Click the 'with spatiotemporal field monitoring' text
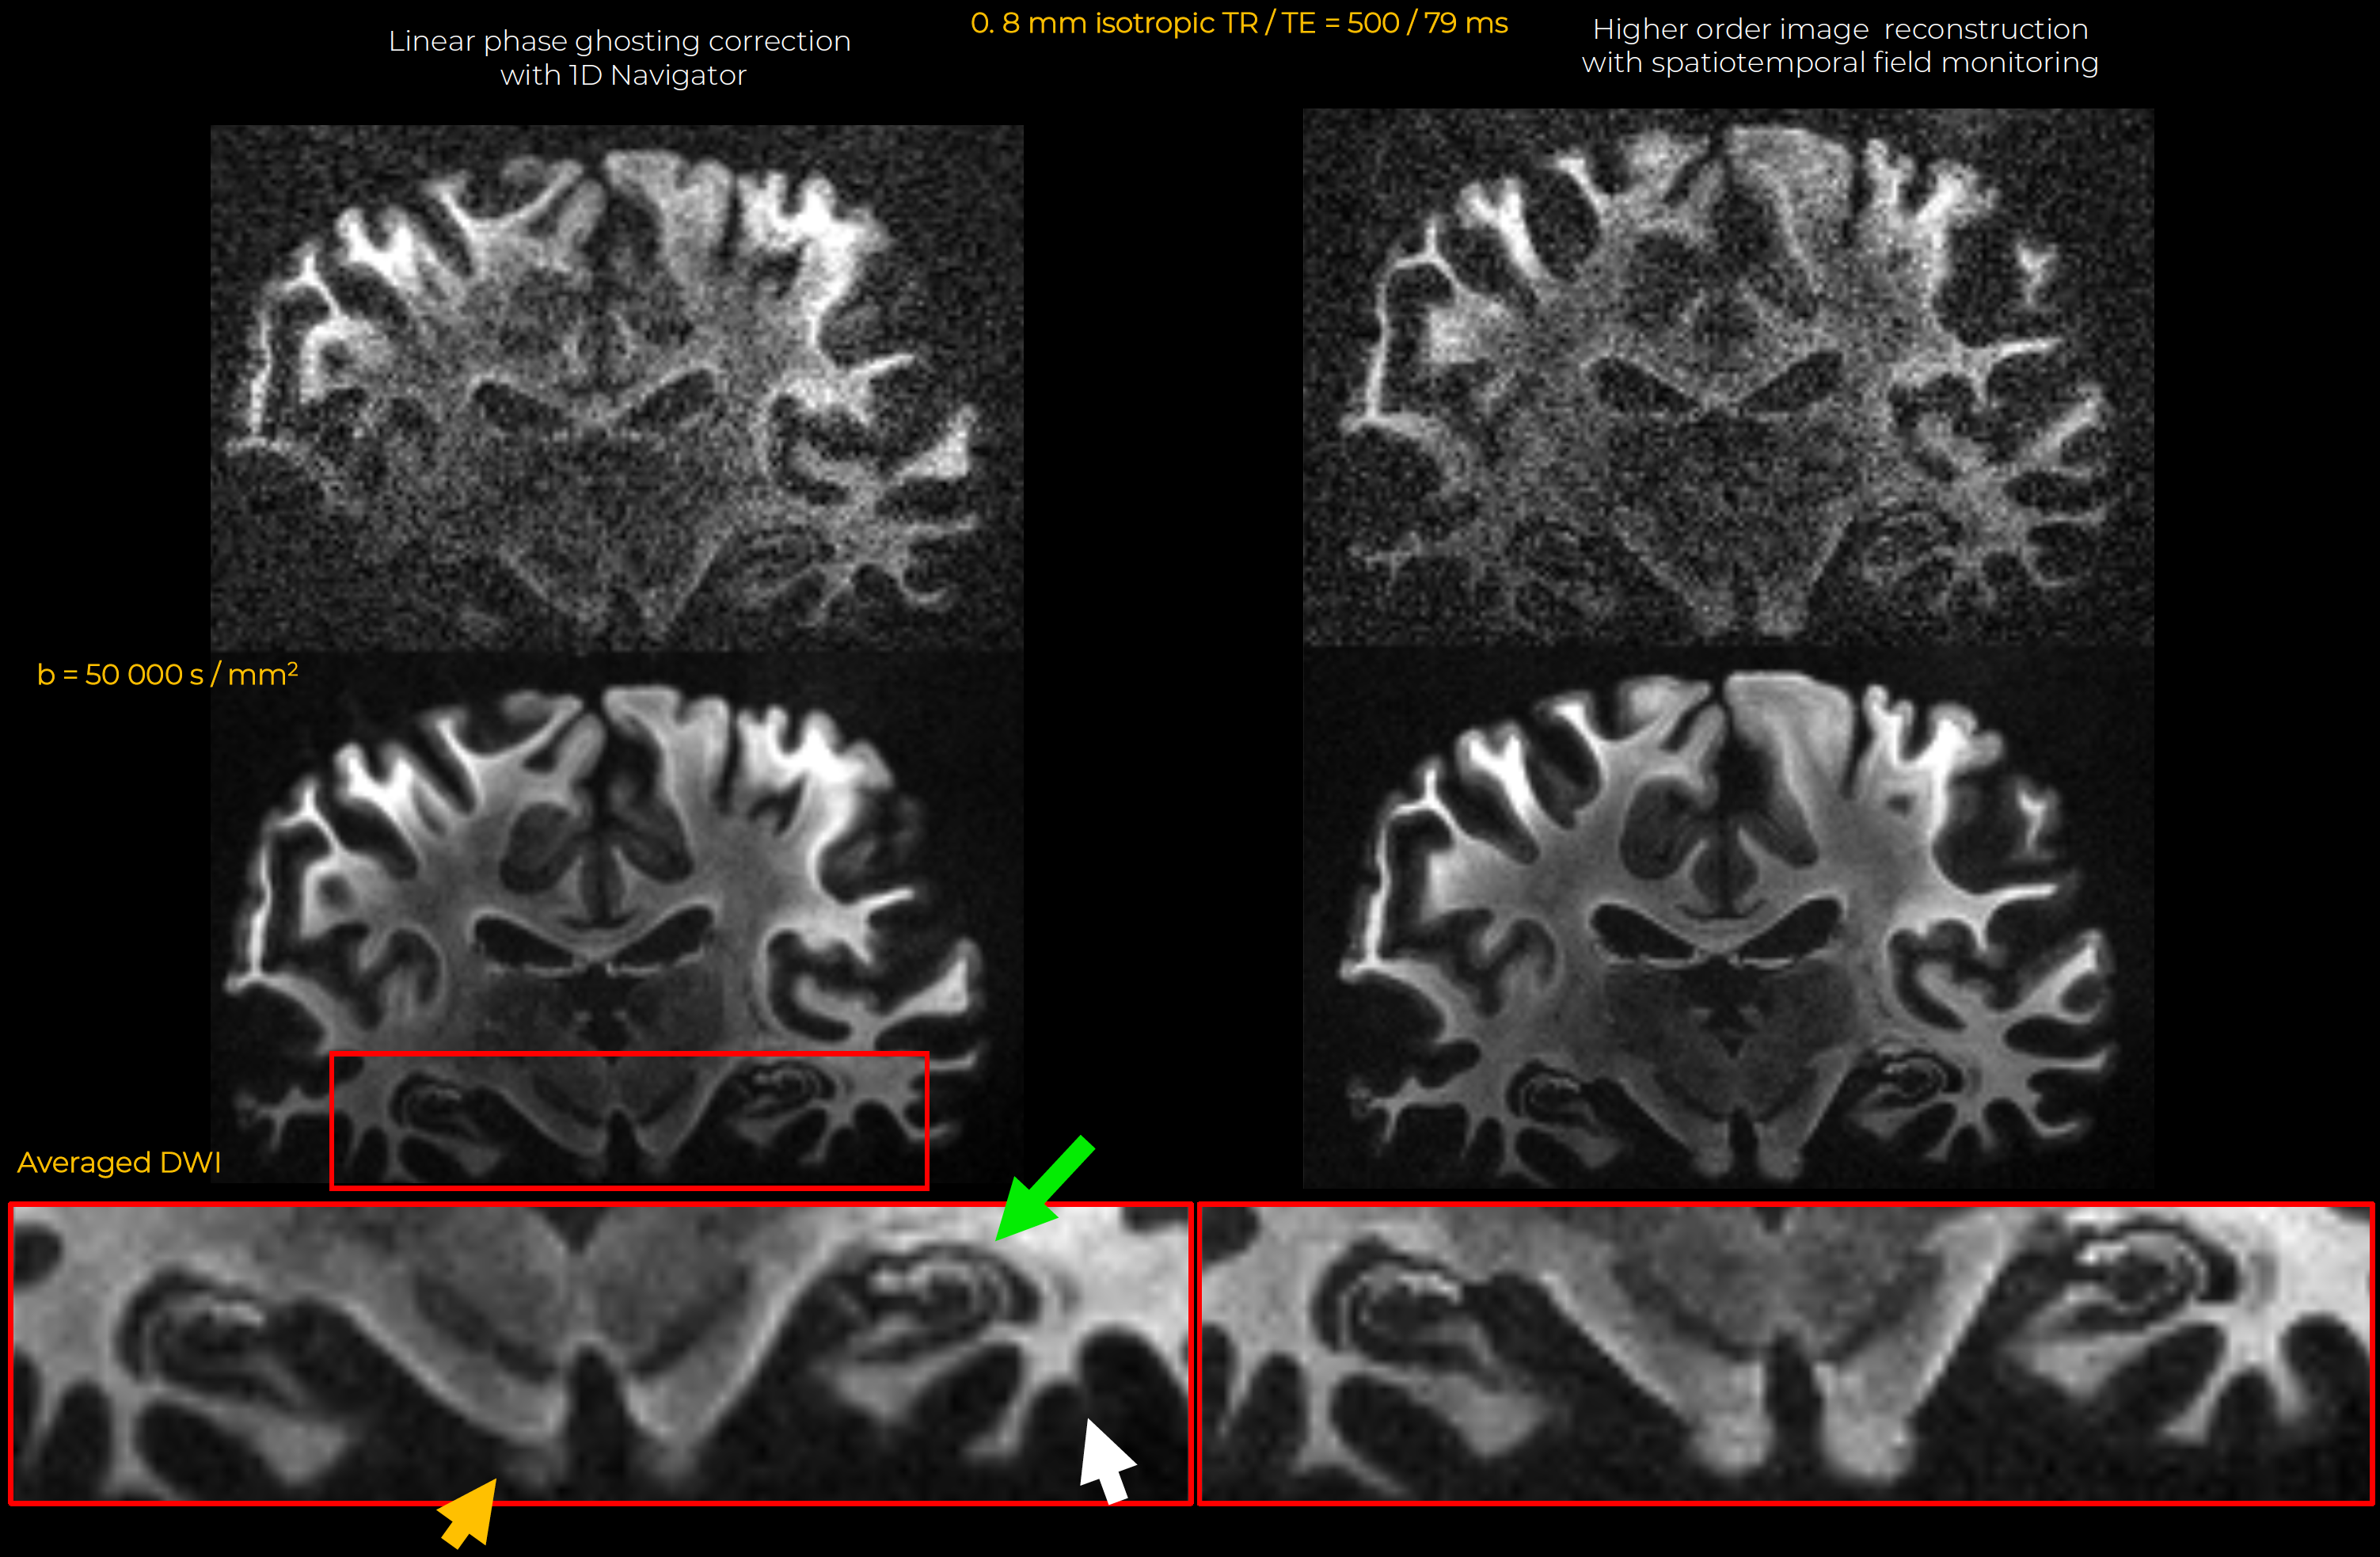 pyautogui.click(x=1839, y=63)
